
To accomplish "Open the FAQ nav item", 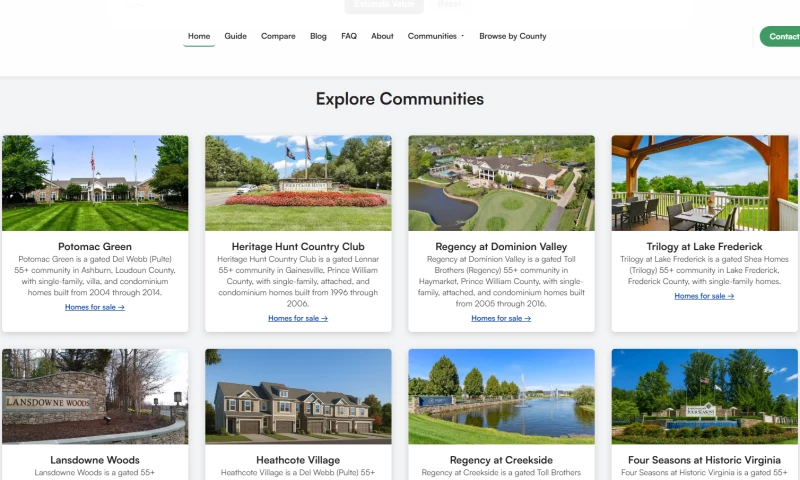I will point(349,36).
